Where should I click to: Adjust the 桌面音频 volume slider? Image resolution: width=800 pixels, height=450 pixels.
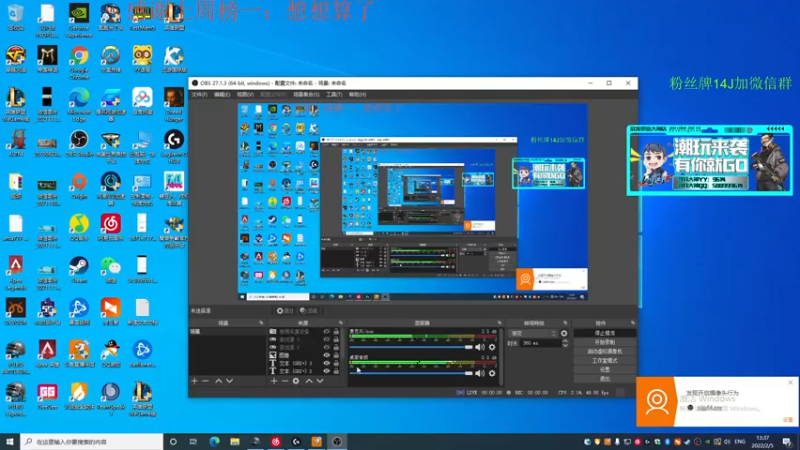point(411,373)
